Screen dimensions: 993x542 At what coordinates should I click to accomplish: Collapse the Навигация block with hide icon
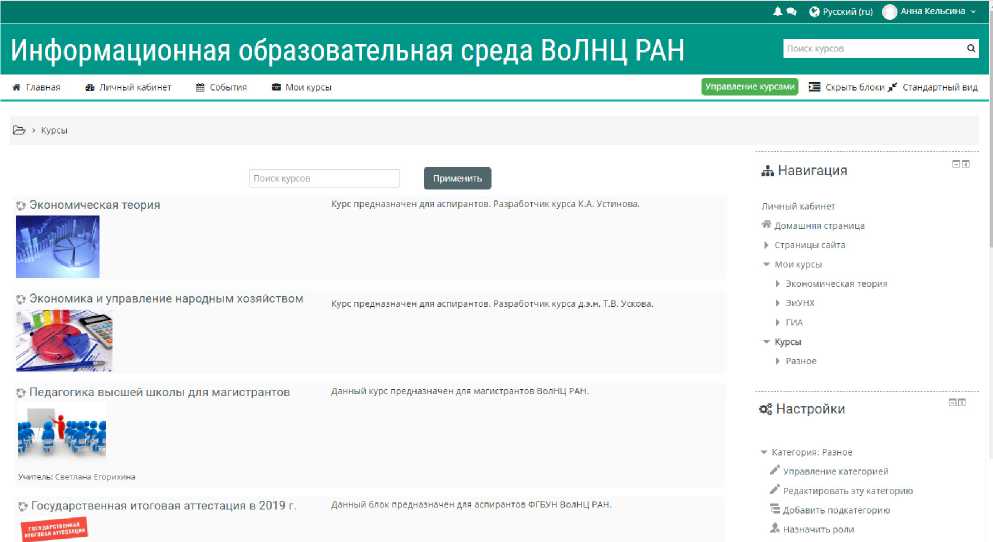(x=956, y=164)
